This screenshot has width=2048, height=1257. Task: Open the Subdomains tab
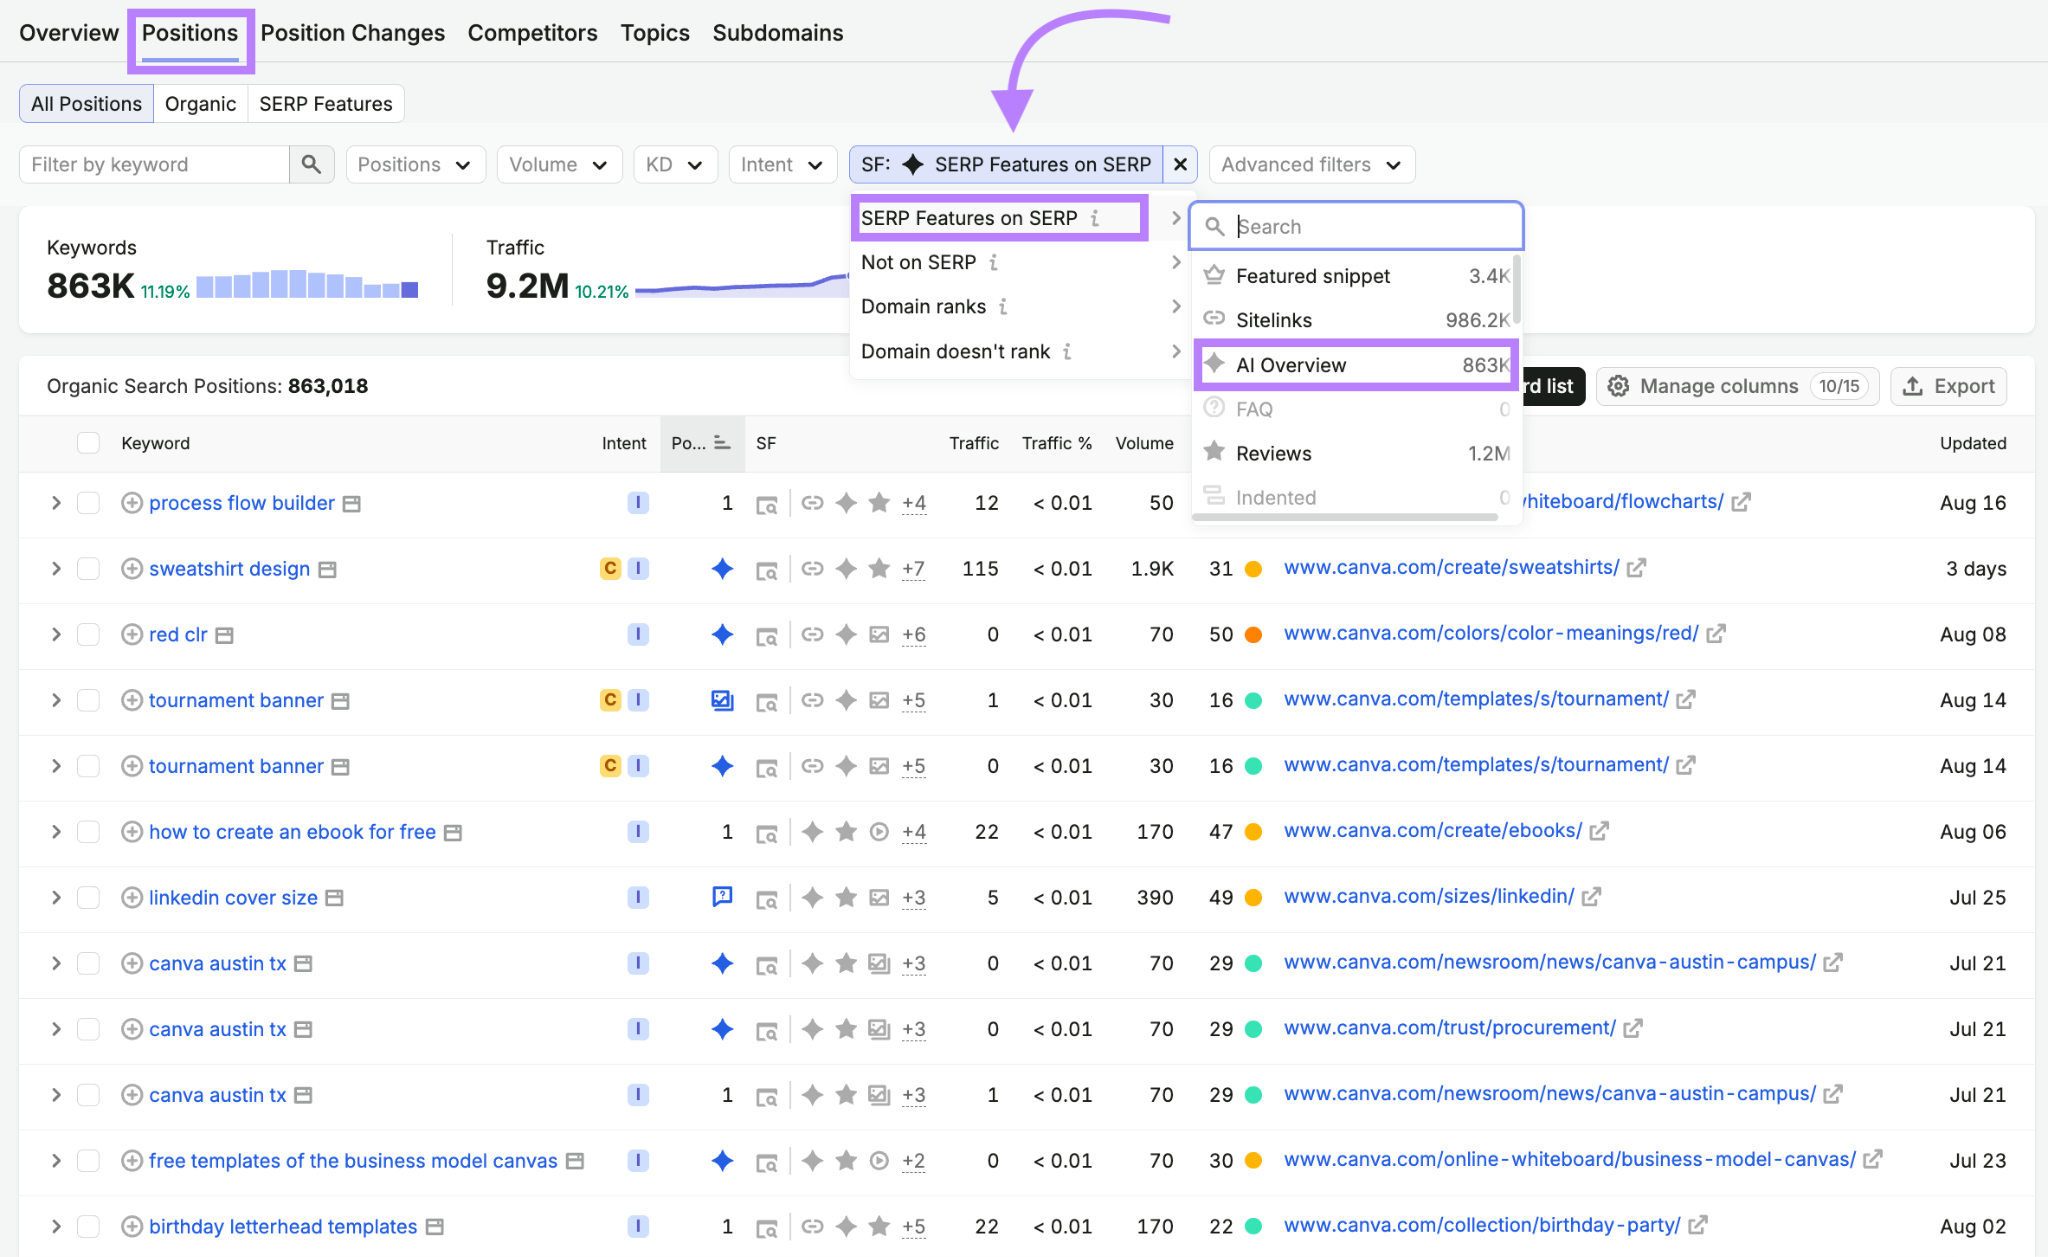pyautogui.click(x=777, y=33)
